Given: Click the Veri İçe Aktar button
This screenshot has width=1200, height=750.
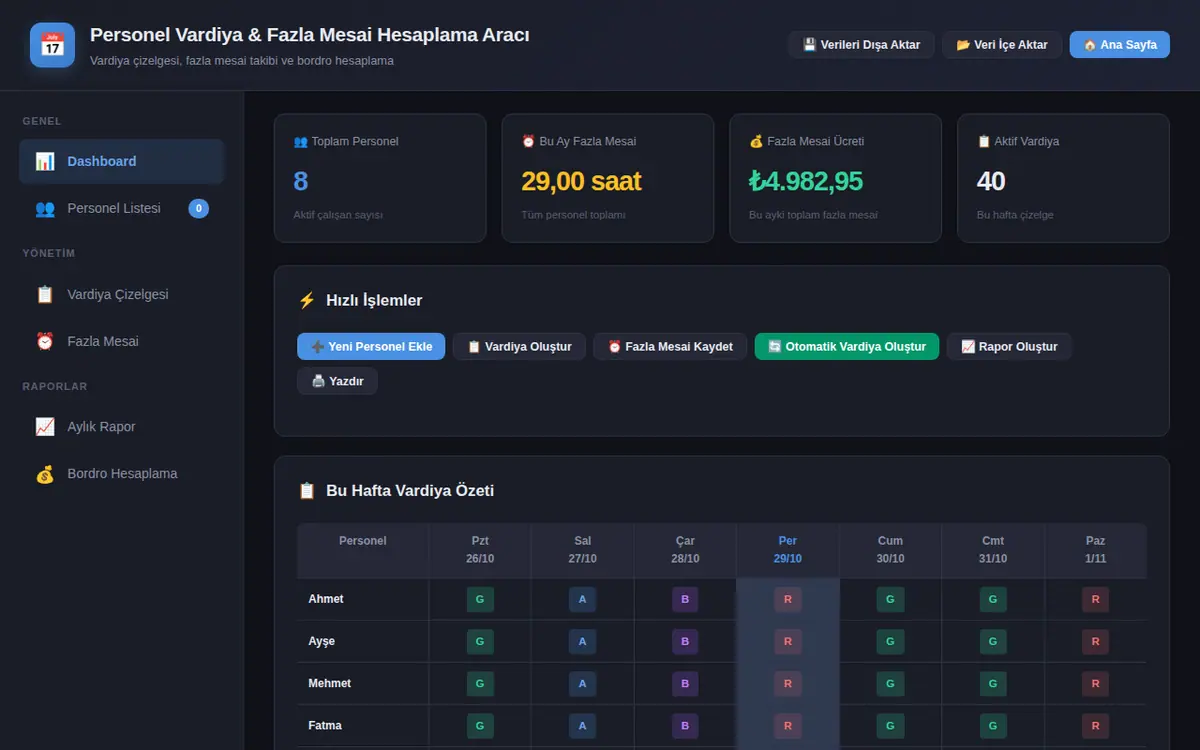Looking at the screenshot, I should tap(1002, 45).
